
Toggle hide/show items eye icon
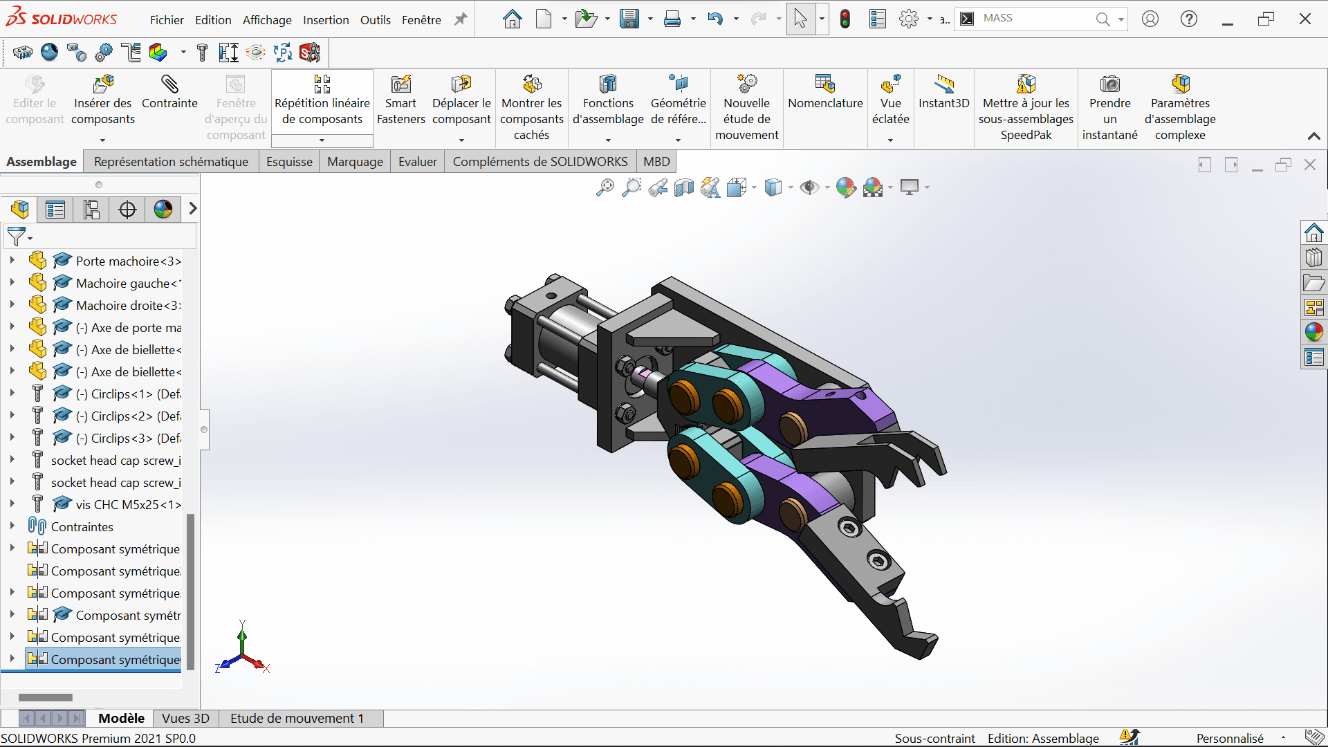tap(809, 187)
